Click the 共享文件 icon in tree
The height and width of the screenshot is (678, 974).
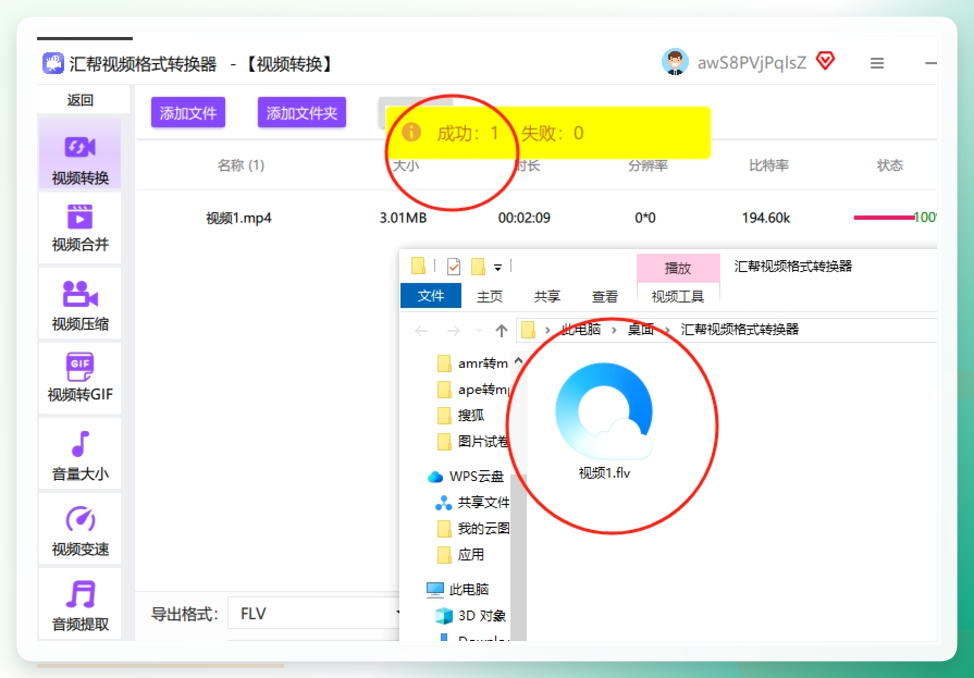tap(443, 502)
